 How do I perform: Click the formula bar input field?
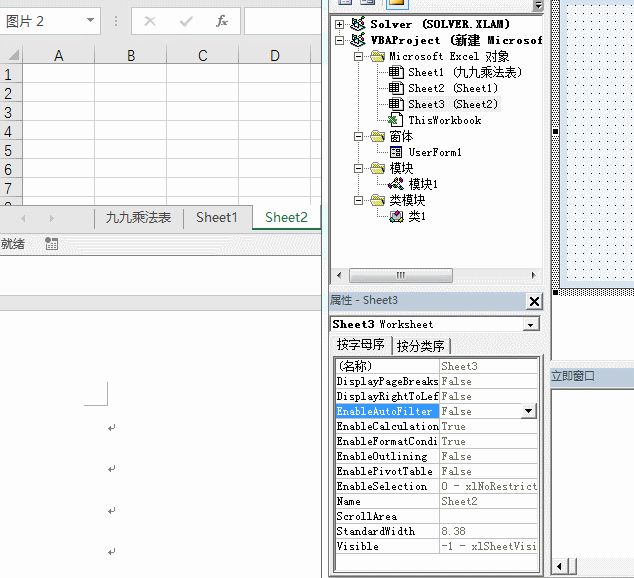click(x=283, y=21)
